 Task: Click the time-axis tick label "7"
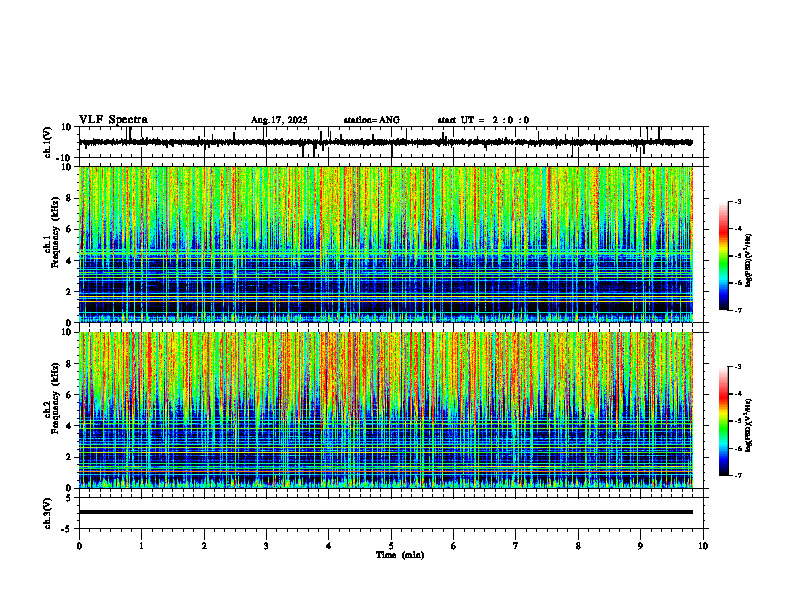click(x=516, y=546)
